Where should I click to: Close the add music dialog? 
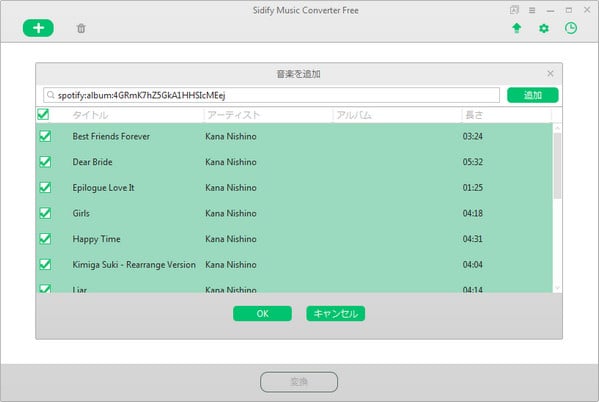point(550,73)
